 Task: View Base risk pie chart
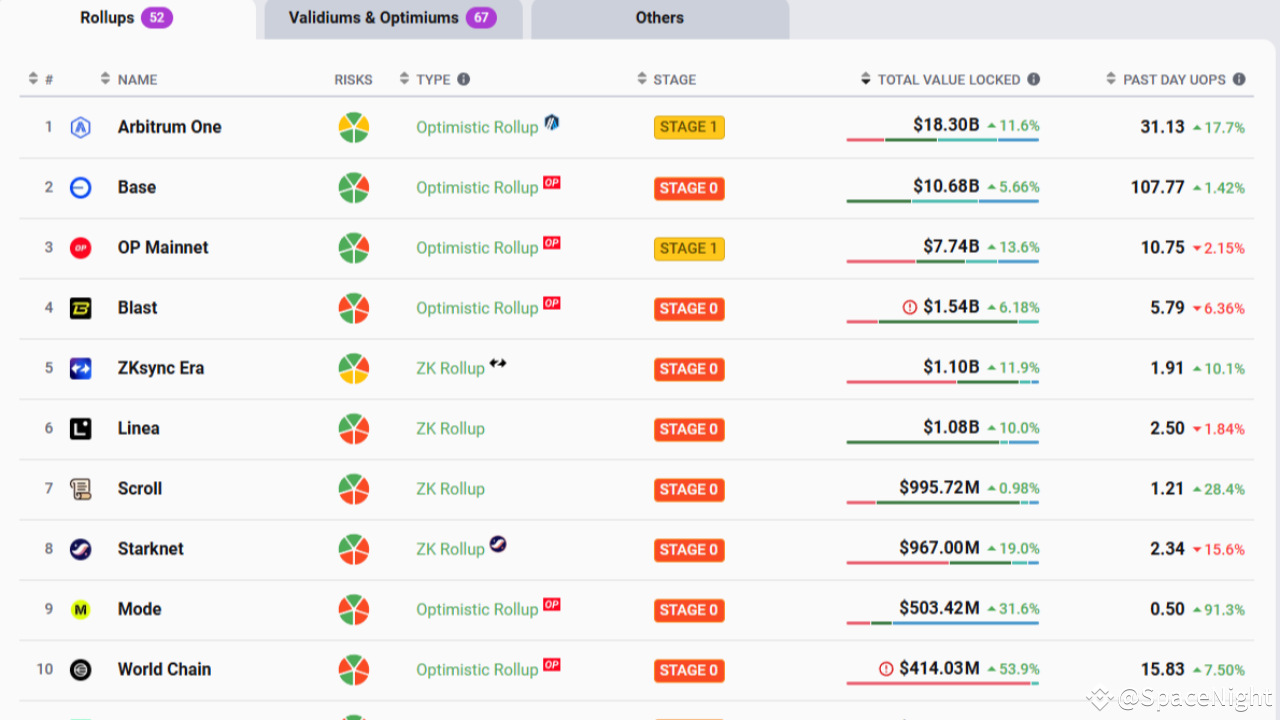tap(354, 187)
